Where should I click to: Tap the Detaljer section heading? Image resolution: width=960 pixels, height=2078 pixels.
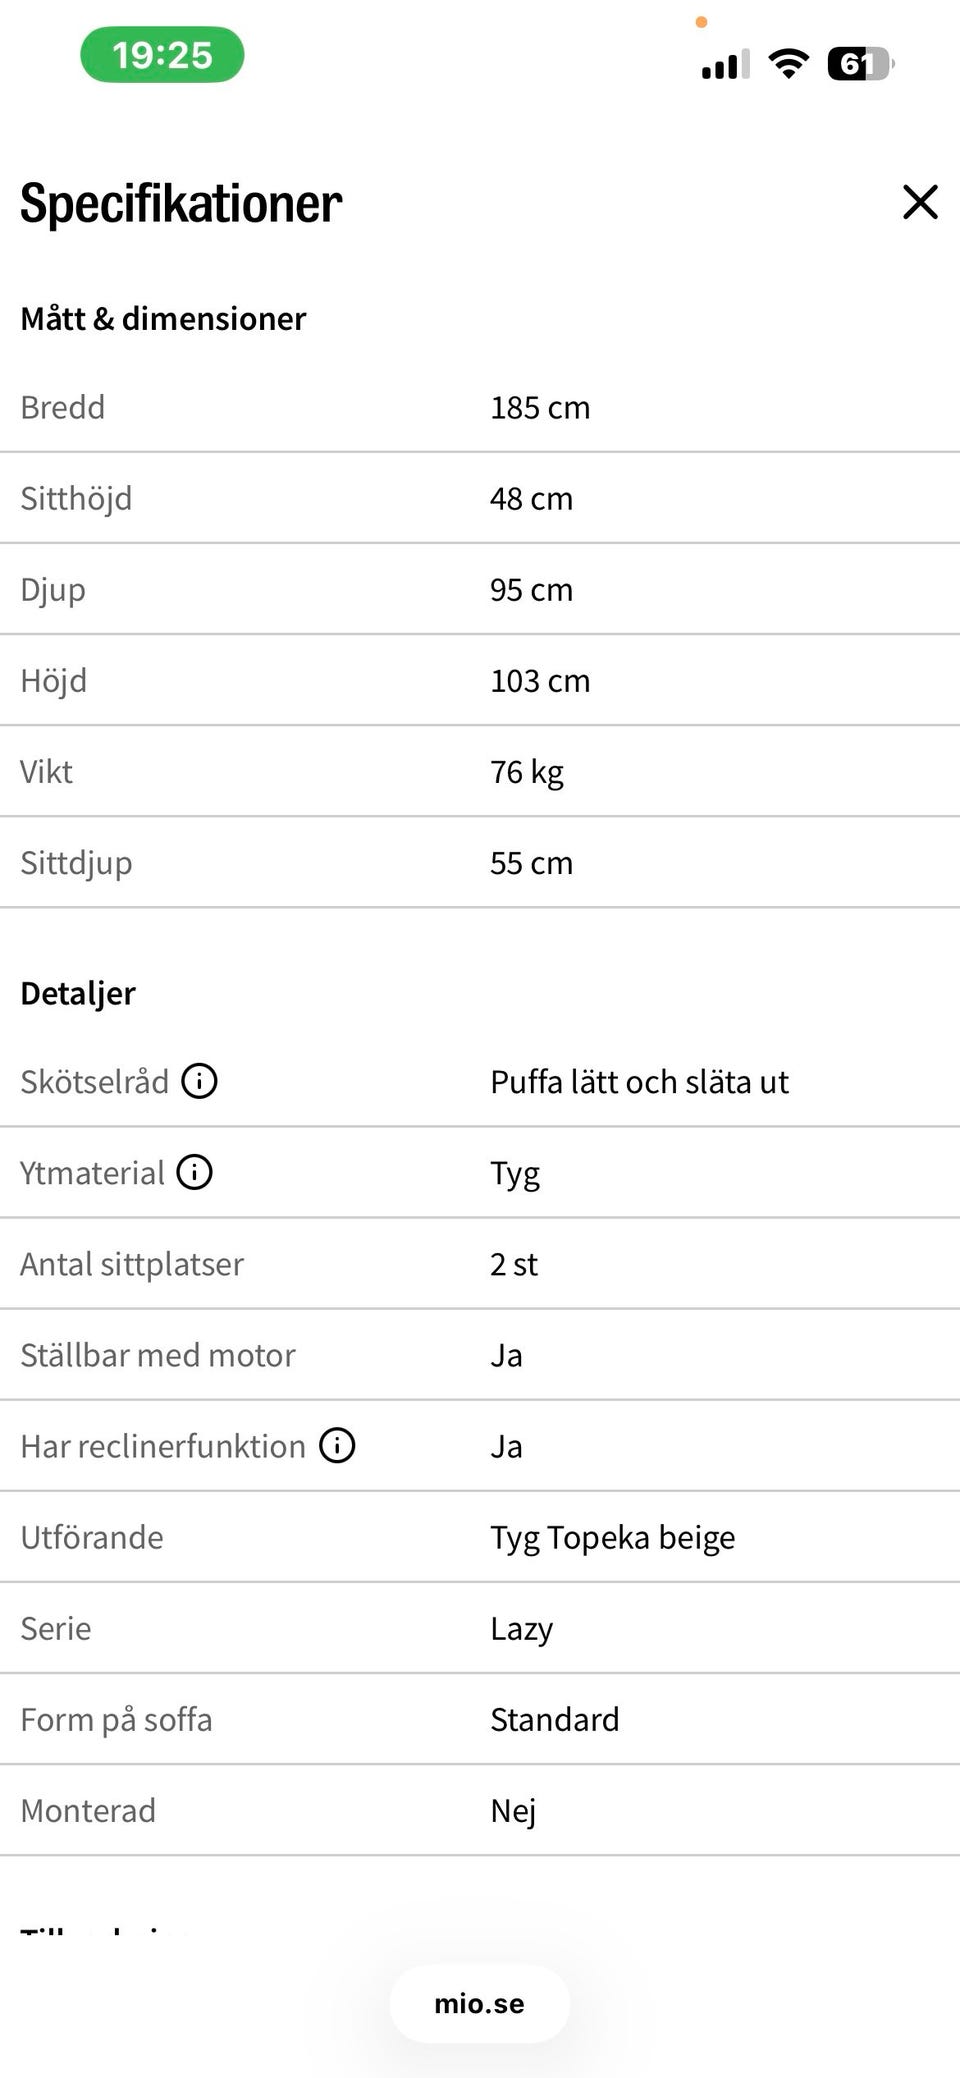[x=78, y=993]
